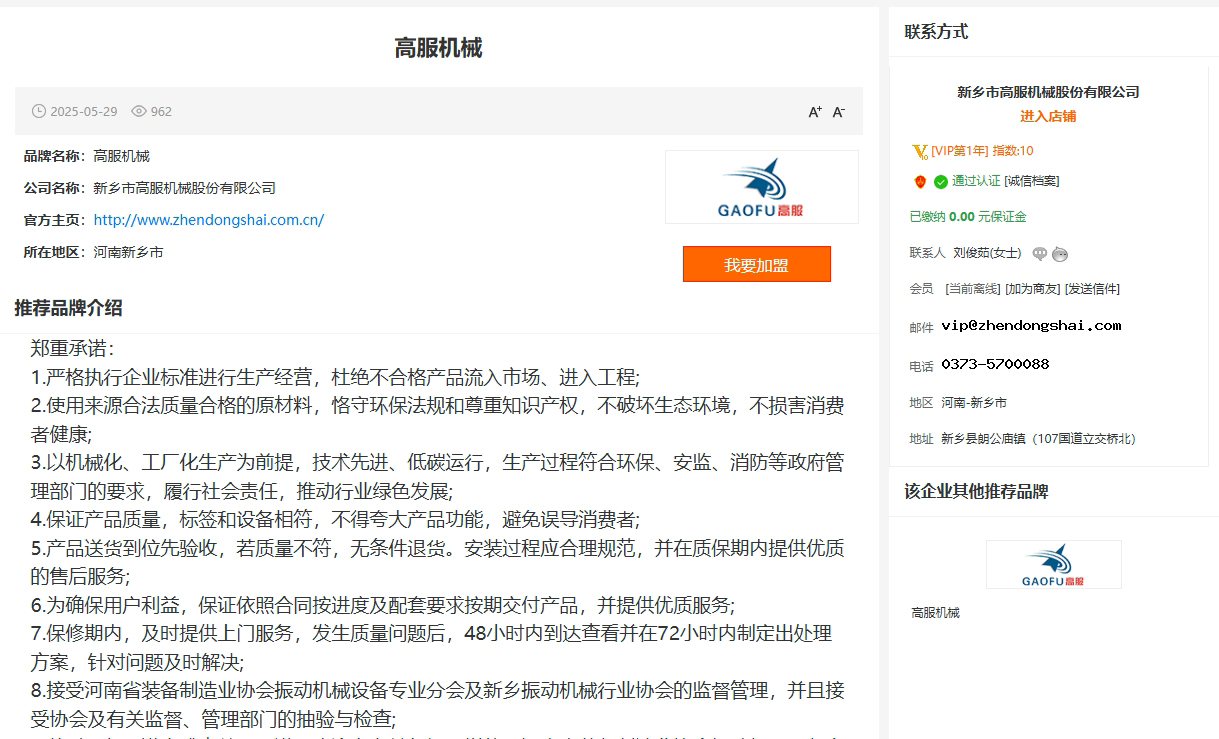Click the 发送信件 send message link
The width and height of the screenshot is (1219, 739).
click(1092, 289)
